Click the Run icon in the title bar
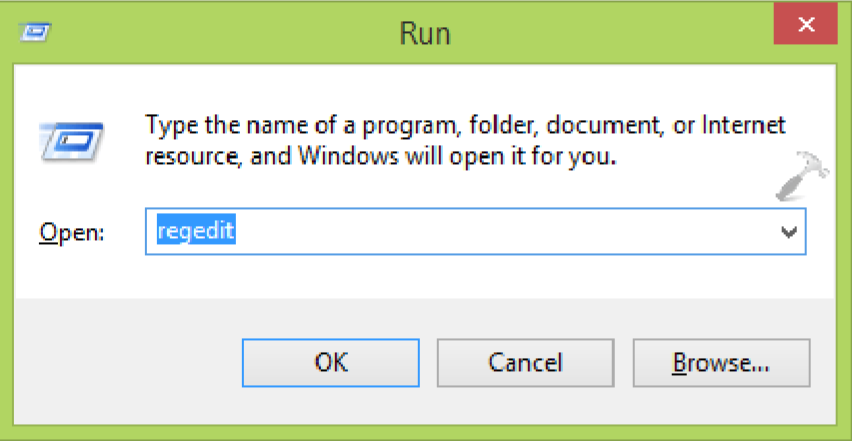Image resolution: width=852 pixels, height=441 pixels. pyautogui.click(x=35, y=32)
